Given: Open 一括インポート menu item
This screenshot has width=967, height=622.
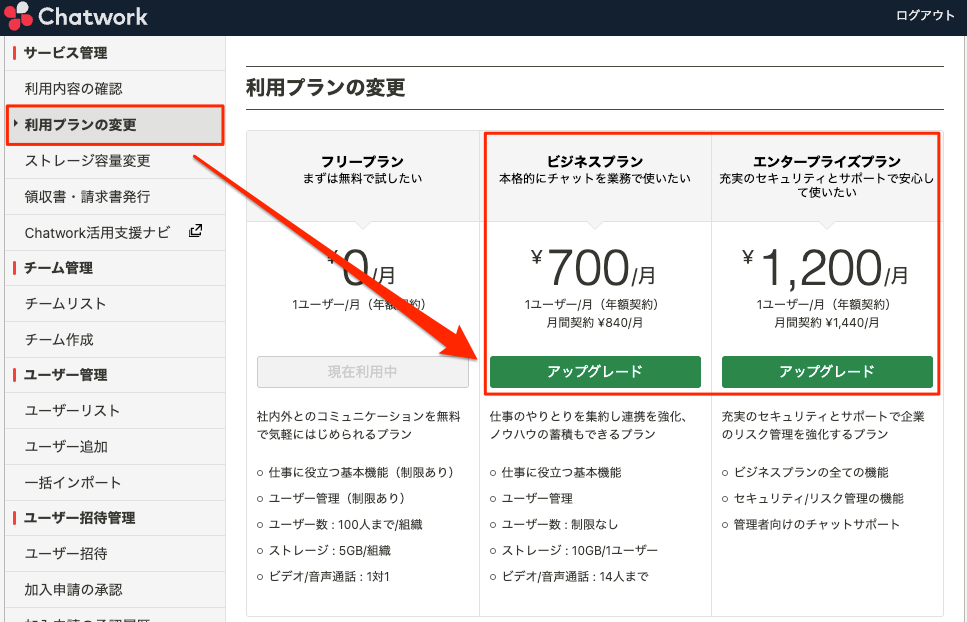Looking at the screenshot, I should [115, 483].
